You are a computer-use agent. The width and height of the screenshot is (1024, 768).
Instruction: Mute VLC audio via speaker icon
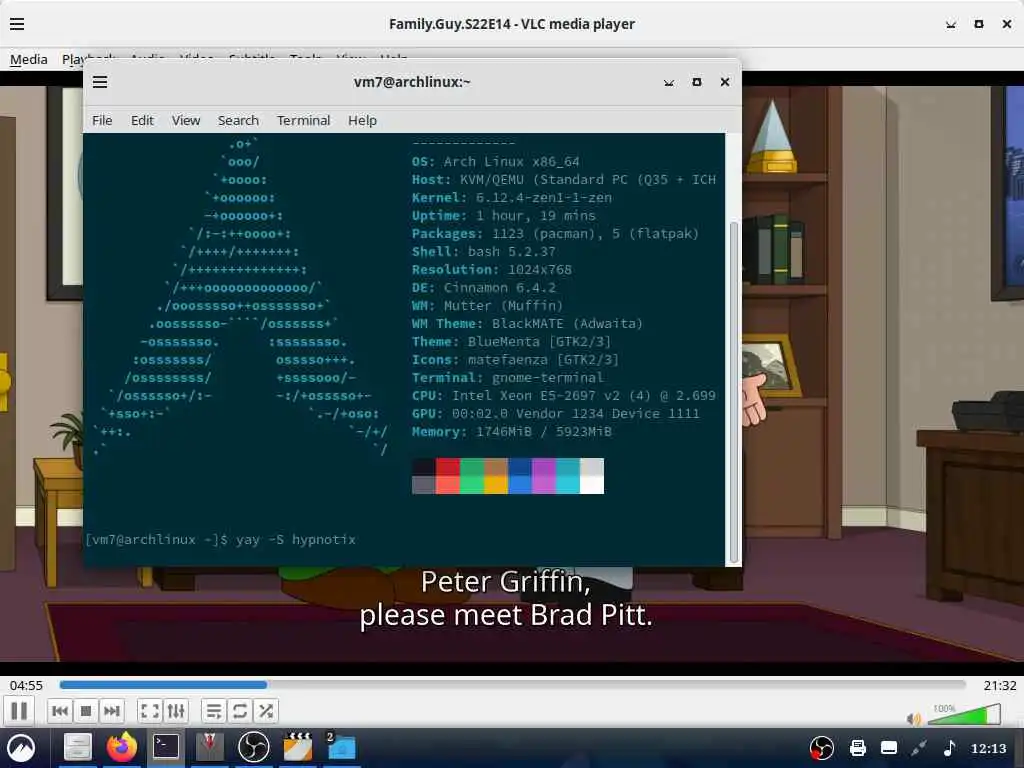(914, 719)
